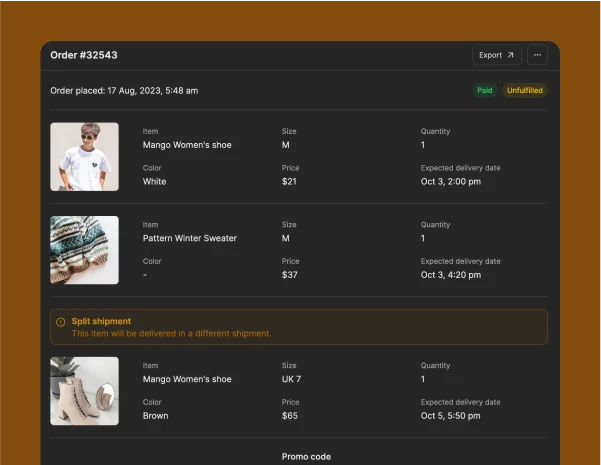
Task: Click the $21 price value
Action: (x=289, y=182)
